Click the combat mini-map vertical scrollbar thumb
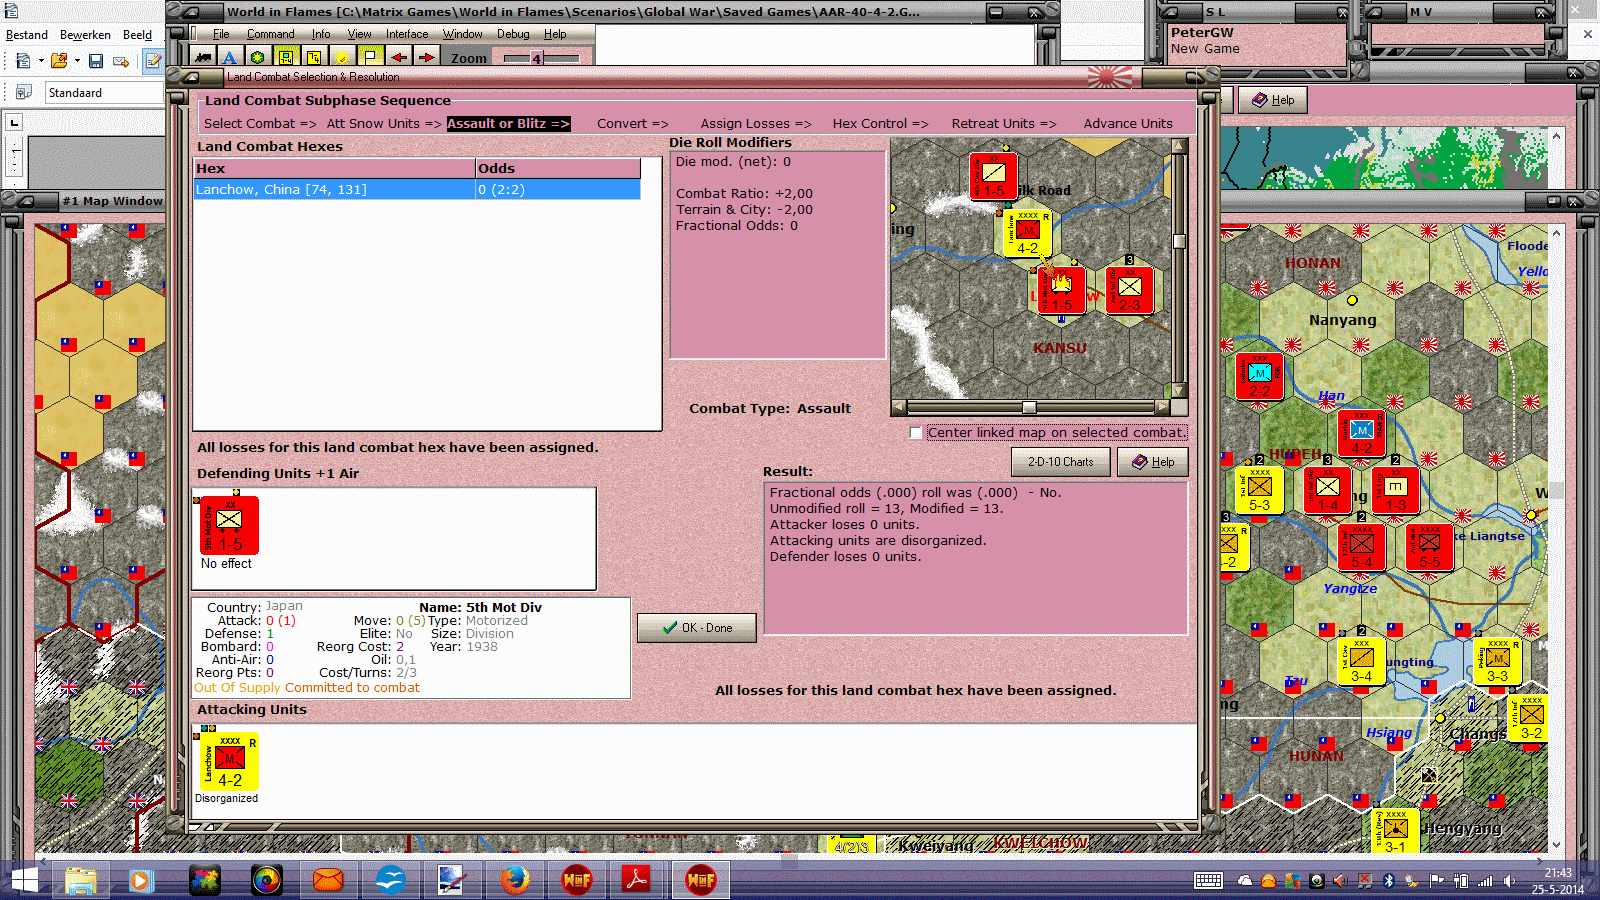 point(1179,241)
